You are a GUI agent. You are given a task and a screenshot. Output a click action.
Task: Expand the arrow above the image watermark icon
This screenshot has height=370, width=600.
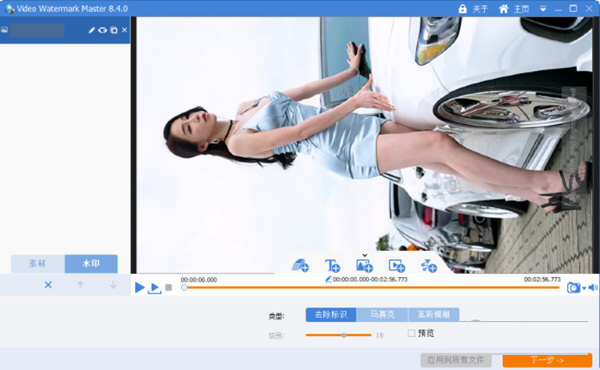(x=365, y=255)
